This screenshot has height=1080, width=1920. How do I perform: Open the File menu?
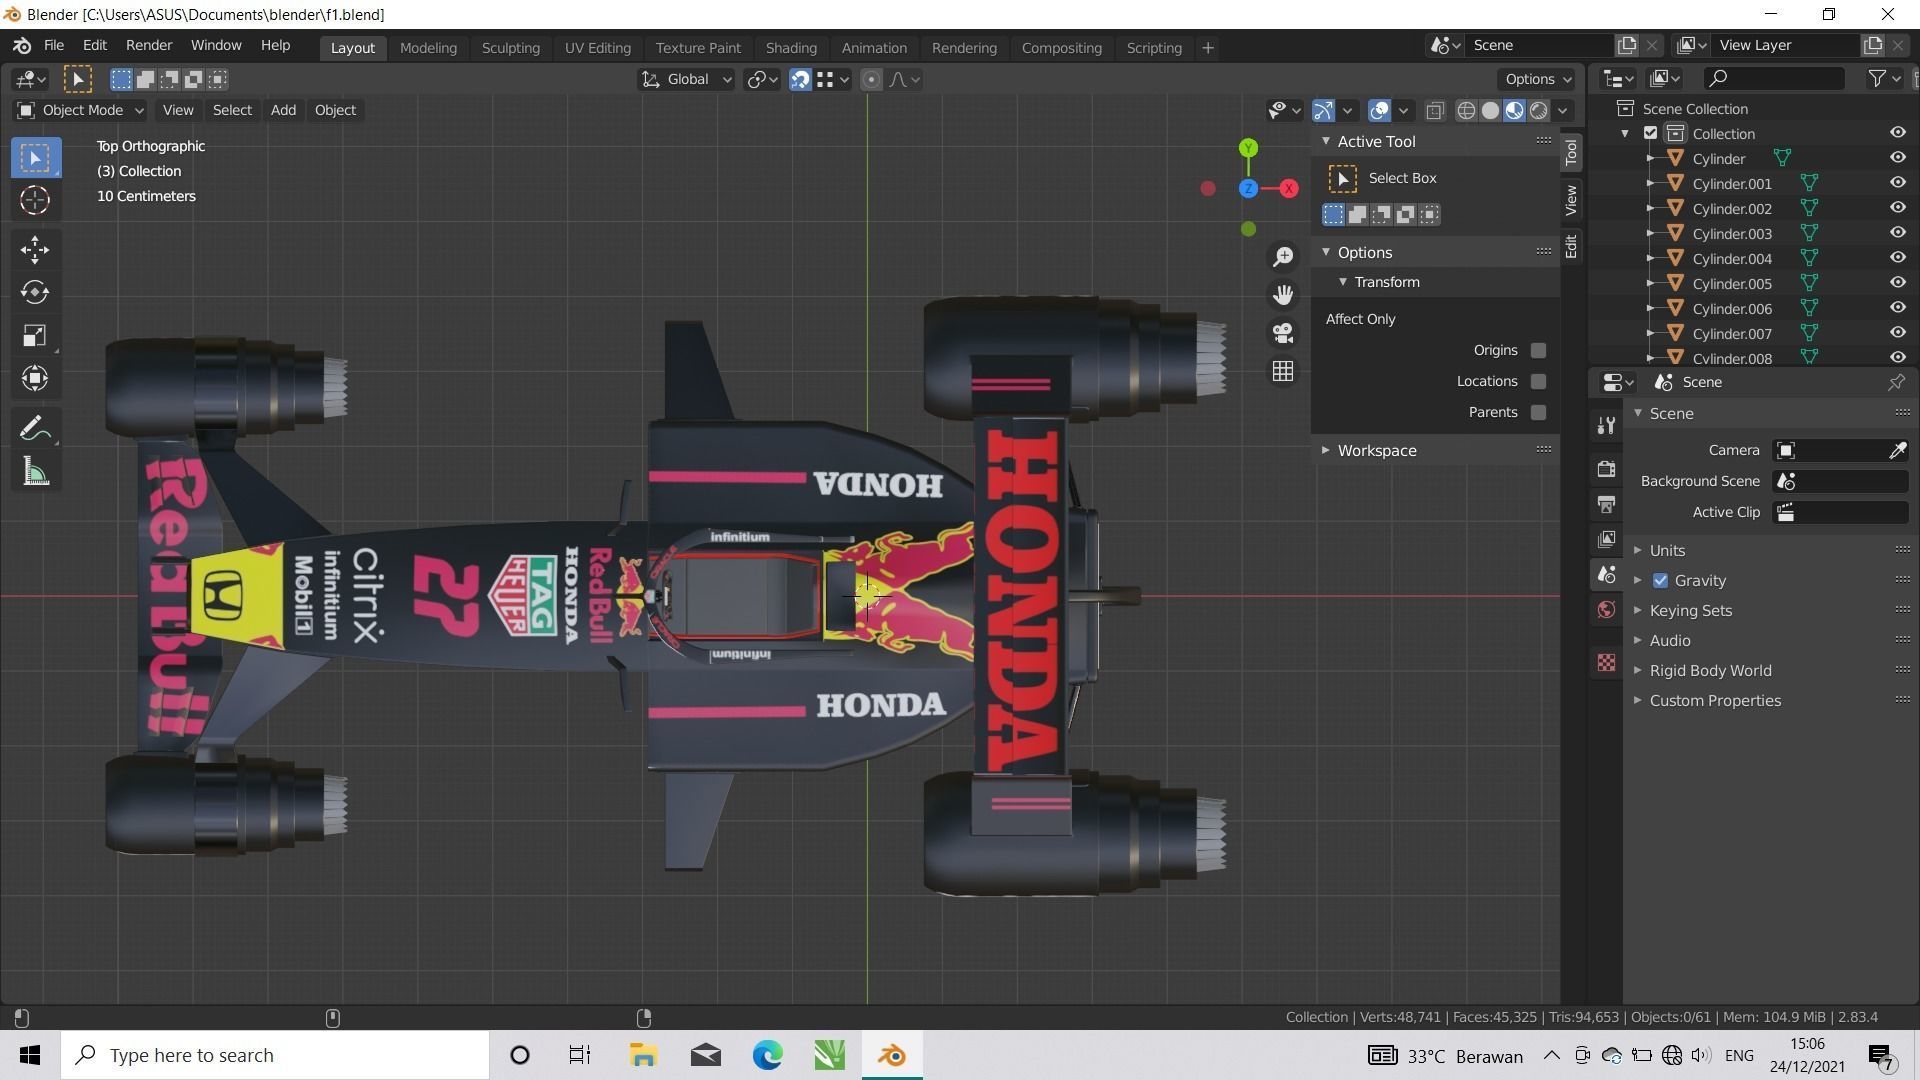click(54, 46)
